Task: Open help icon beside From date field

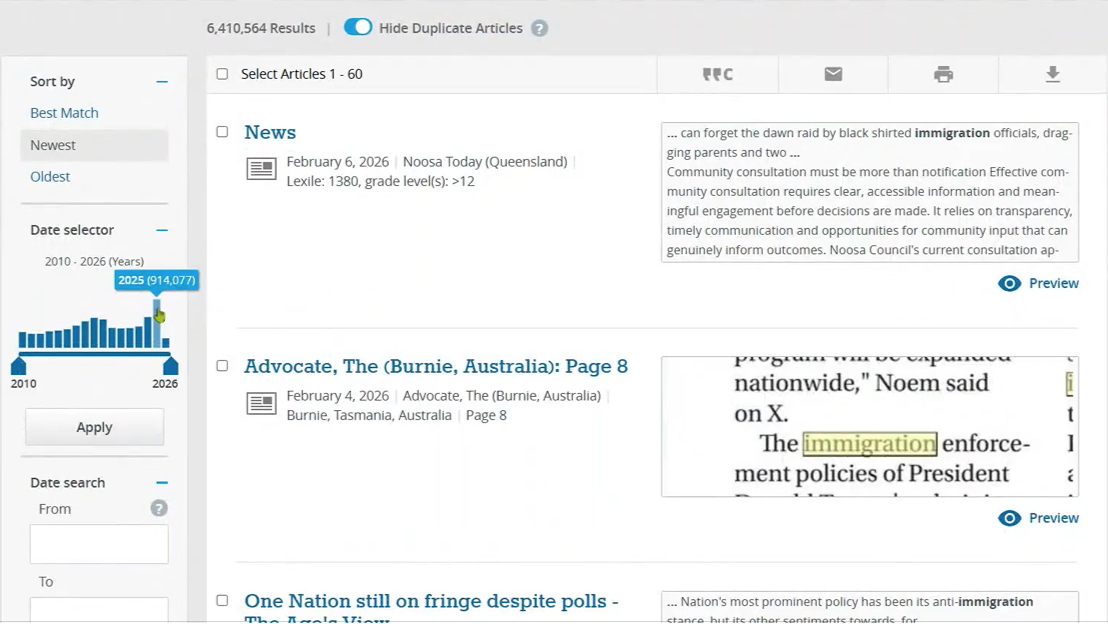Action: [x=159, y=508]
